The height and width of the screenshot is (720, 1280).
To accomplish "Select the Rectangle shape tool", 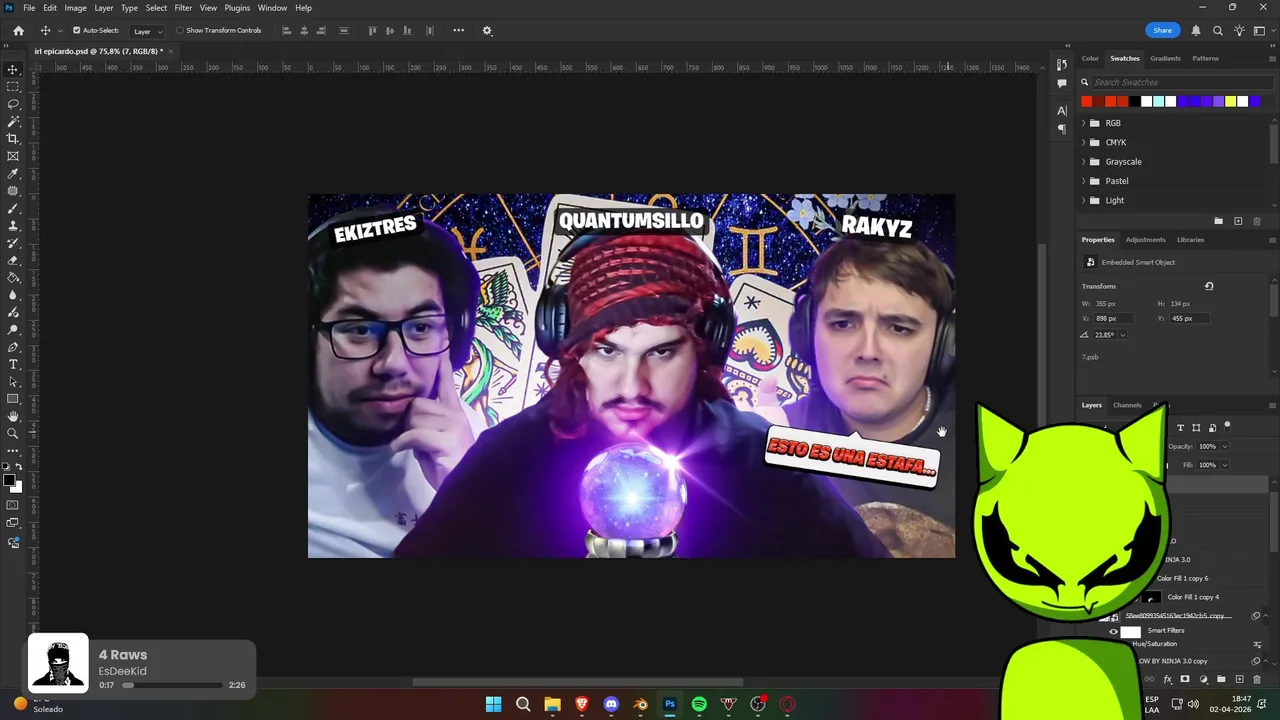I will point(13,399).
